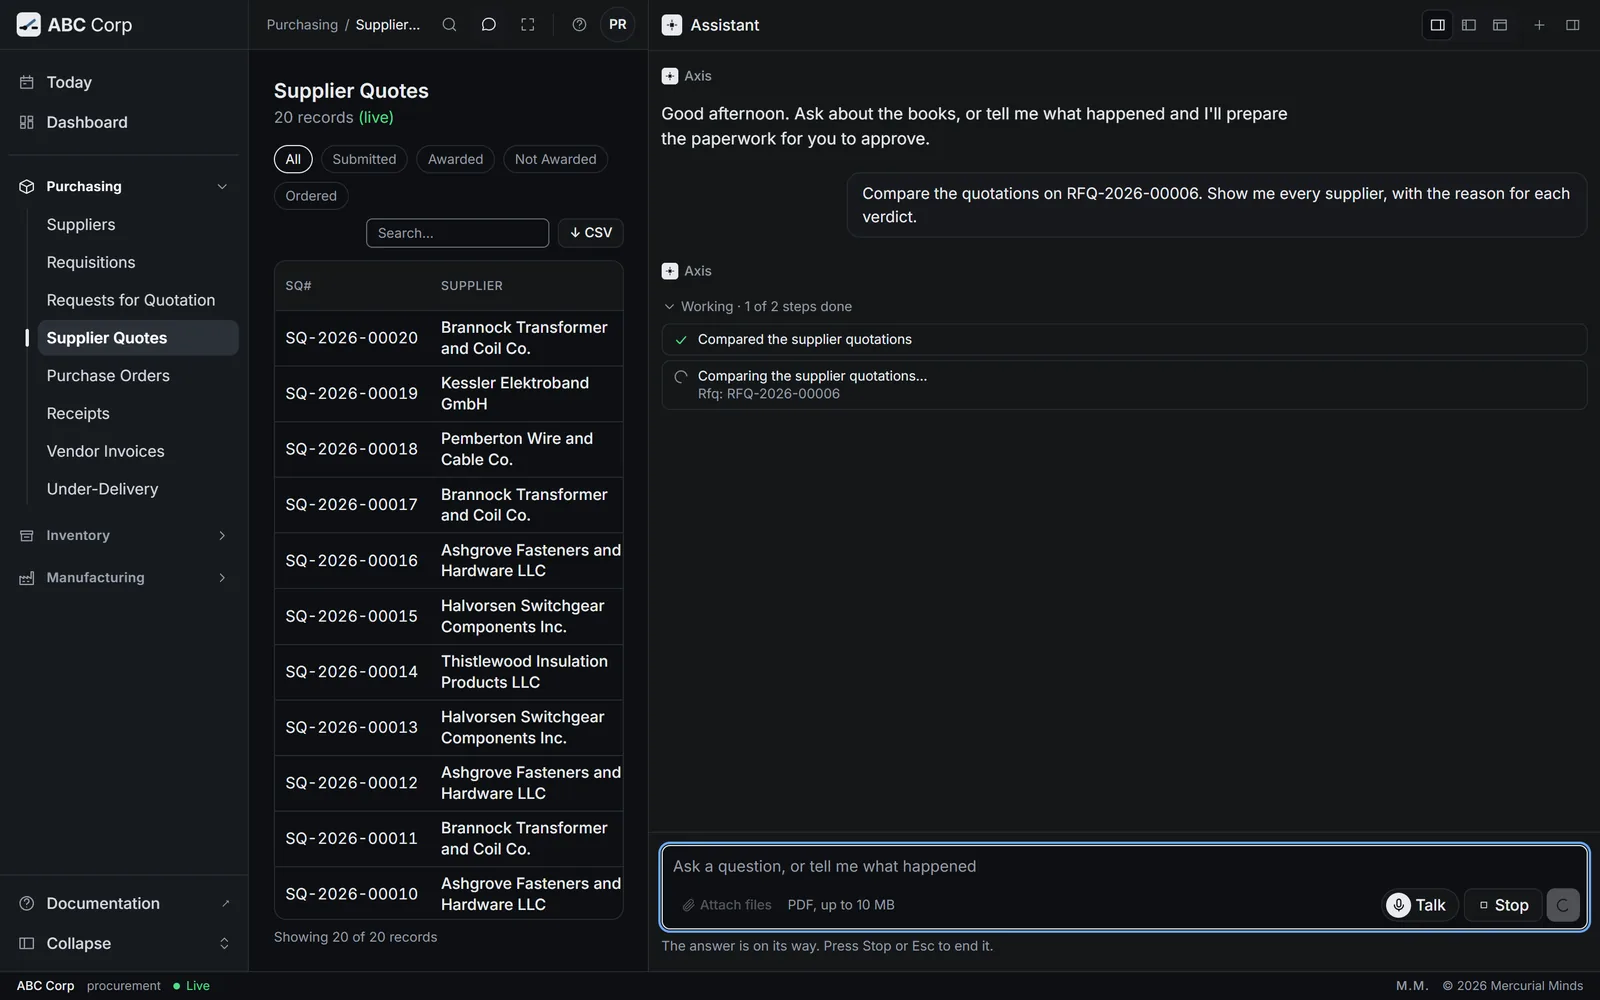Filter quotes by Submitted
This screenshot has height=1000, width=1600.
[x=364, y=159]
